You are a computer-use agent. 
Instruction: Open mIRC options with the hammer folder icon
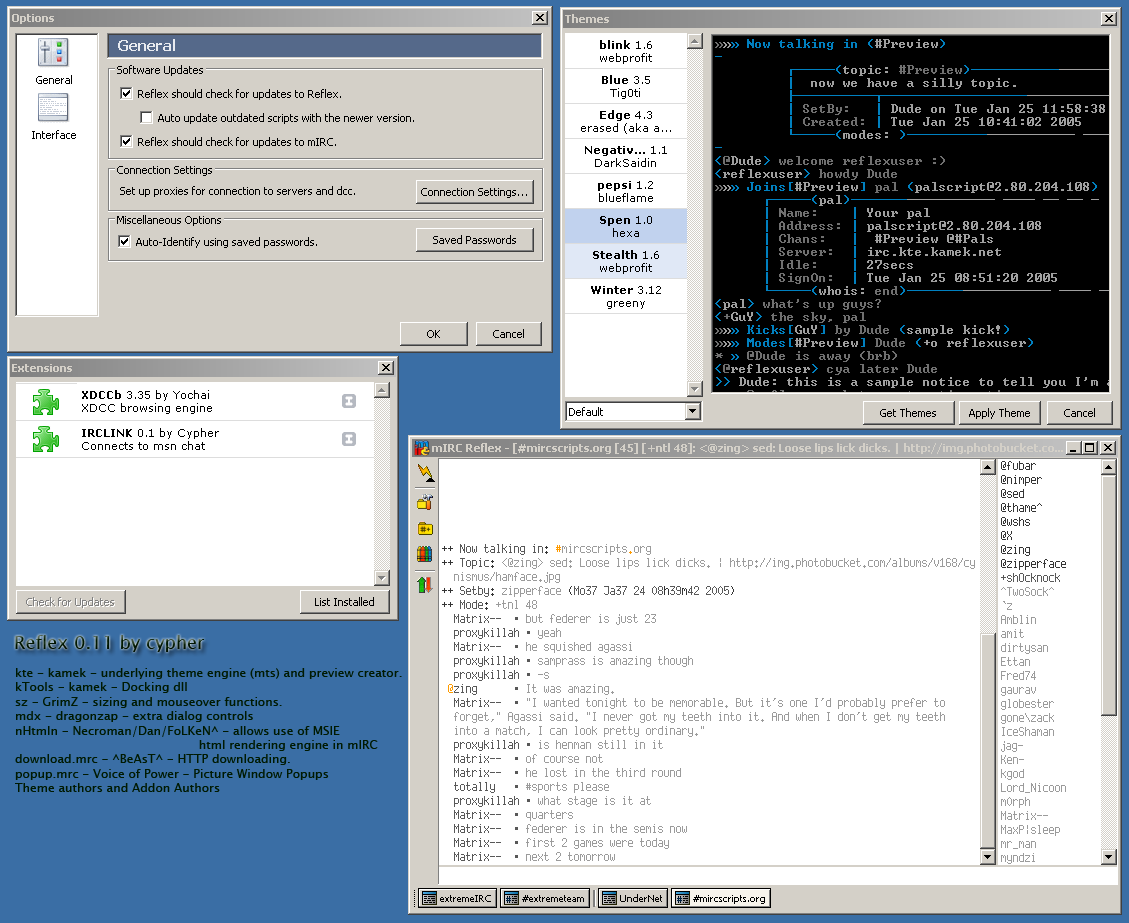[x=426, y=502]
